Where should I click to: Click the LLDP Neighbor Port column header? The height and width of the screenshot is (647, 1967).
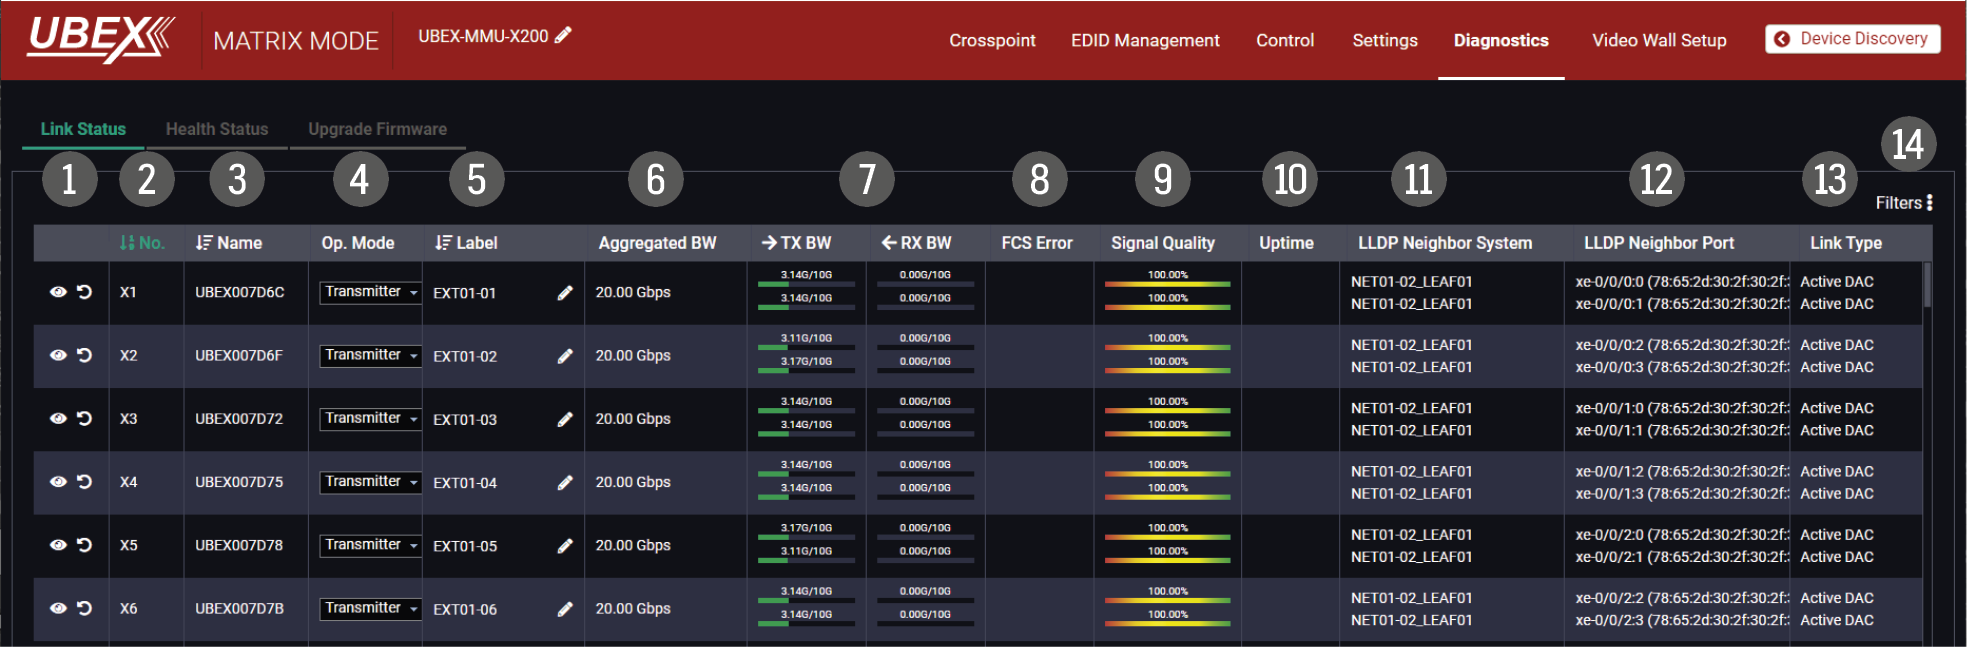(1659, 243)
